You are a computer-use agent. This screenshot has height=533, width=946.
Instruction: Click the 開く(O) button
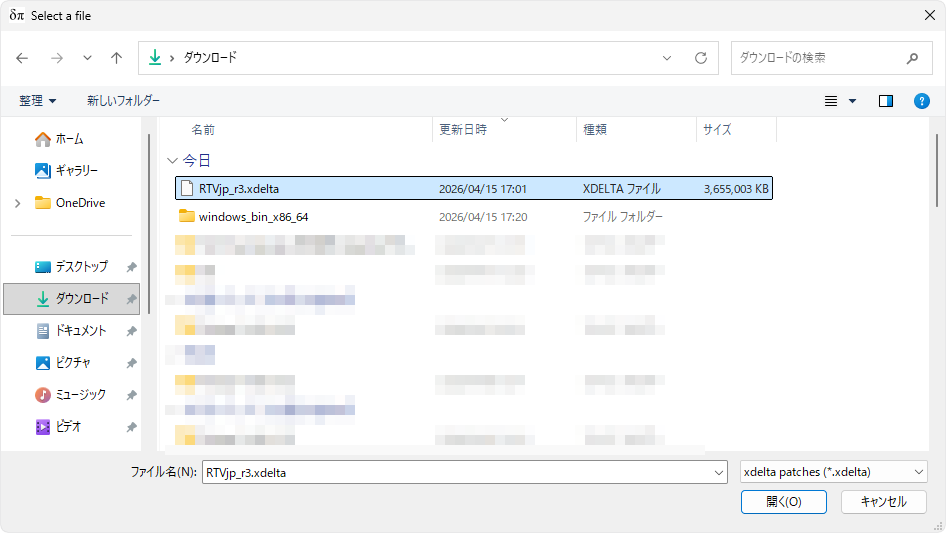pos(783,502)
